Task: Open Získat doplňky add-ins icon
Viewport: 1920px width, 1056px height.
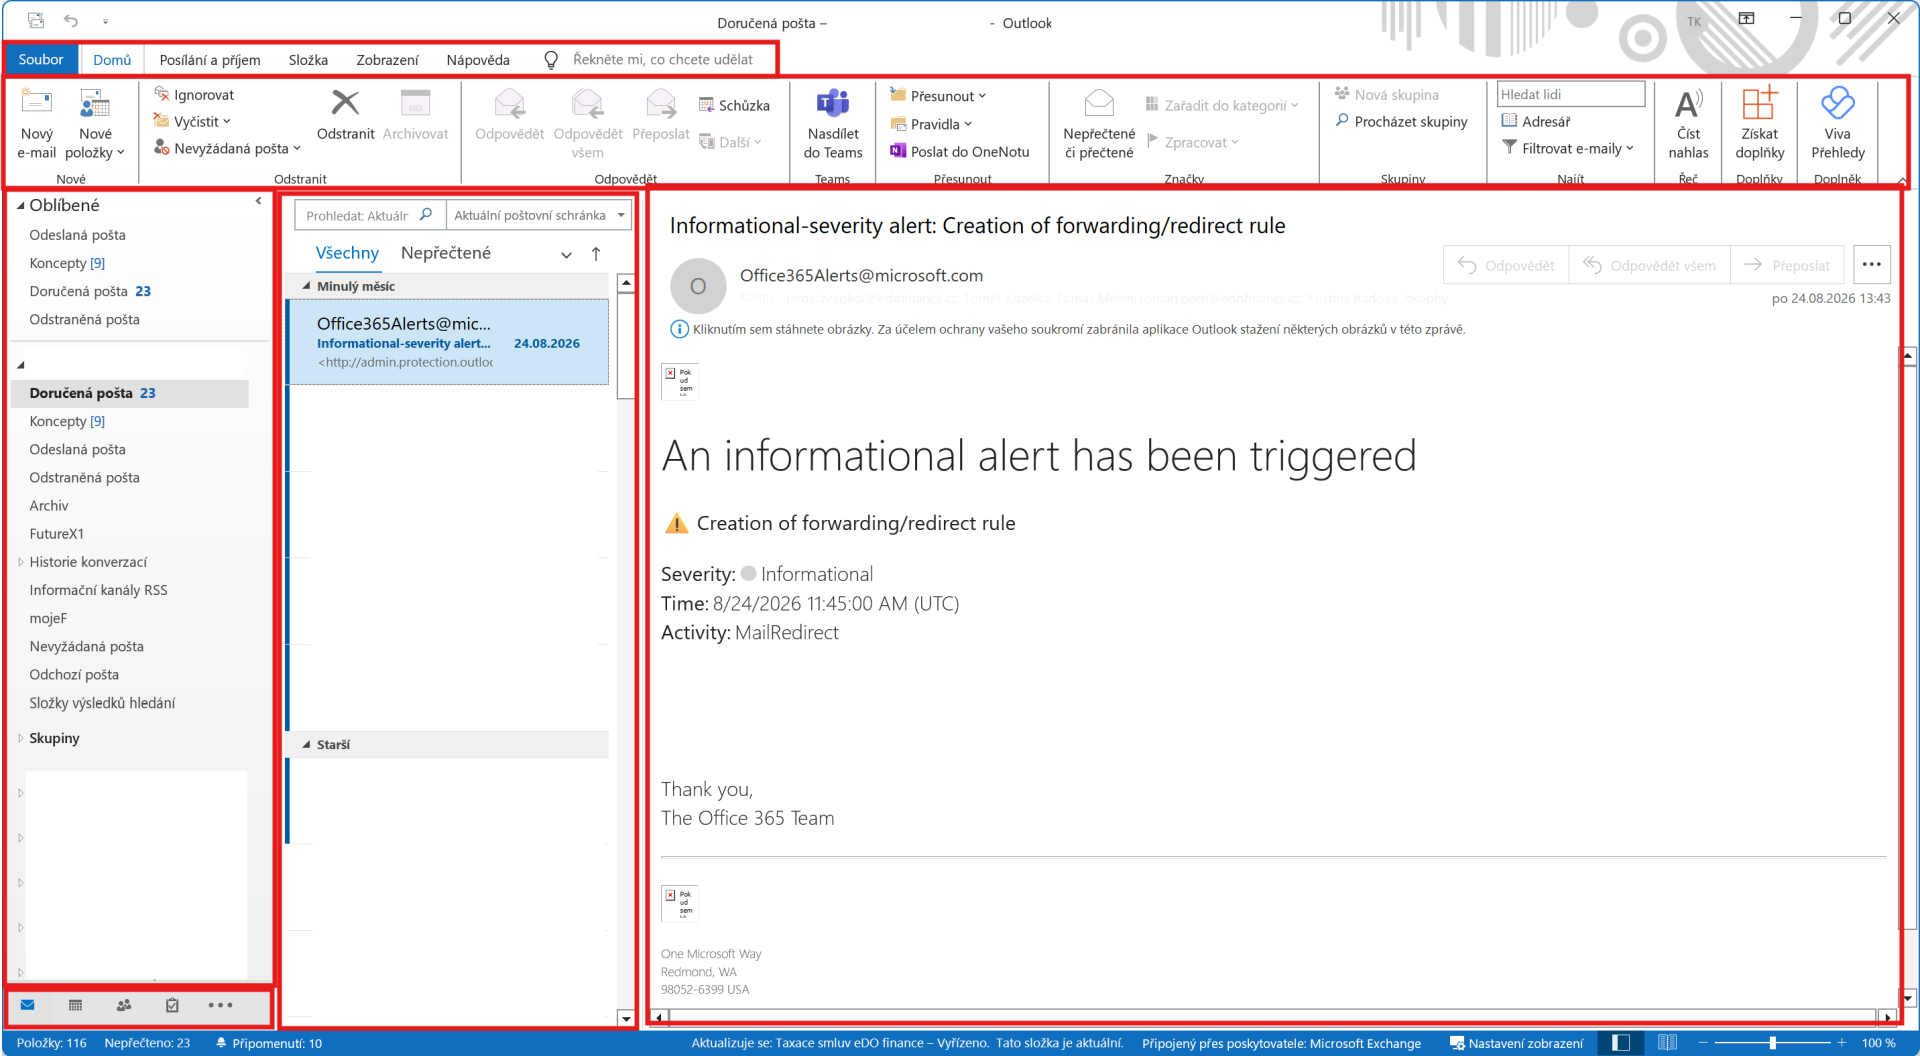Action: click(1759, 125)
